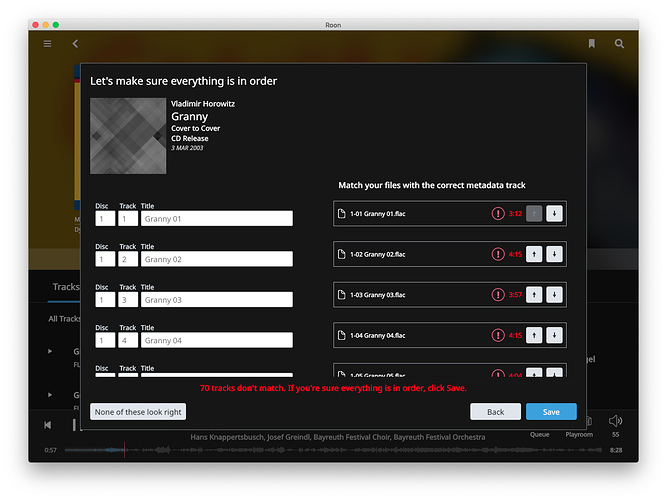Move 1-02 Granny 02.flac down

point(554,254)
